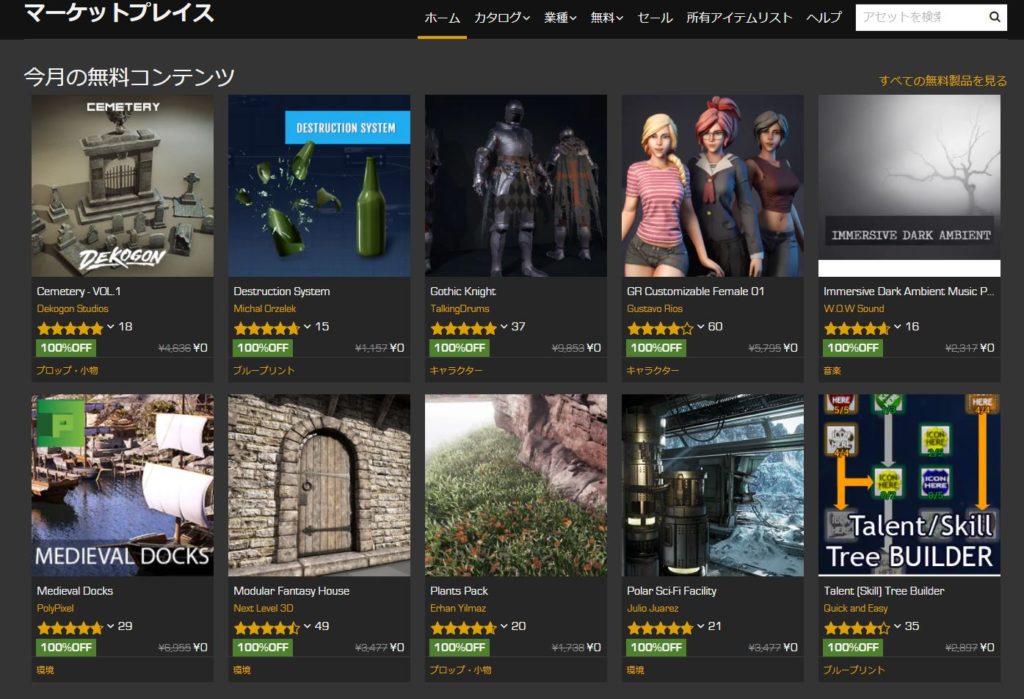Image resolution: width=1024 pixels, height=699 pixels.
Task: Visit the PolyPixel seller page
Action: pyautogui.click(x=55, y=608)
